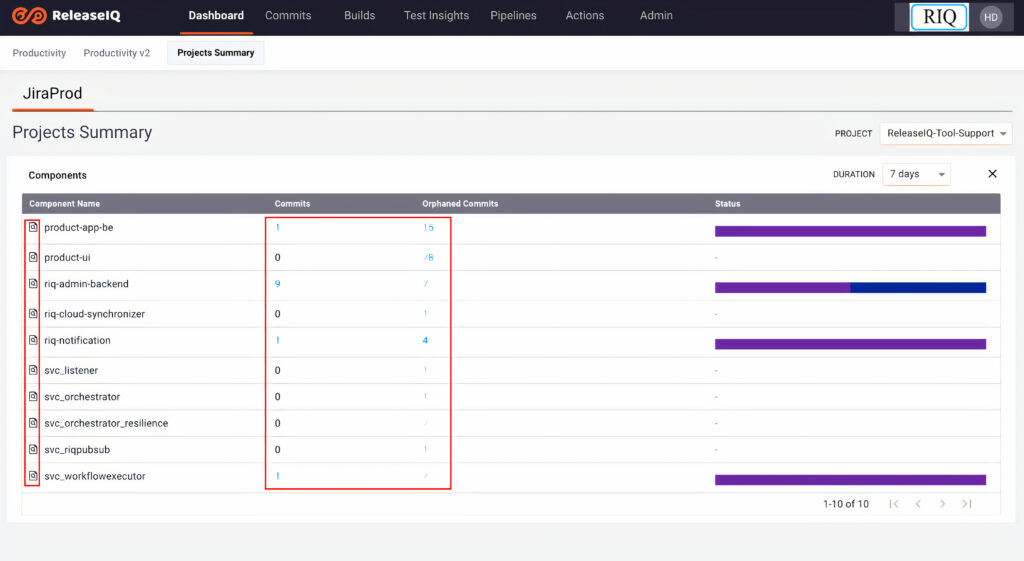Open the Admin menu
This screenshot has height=561, width=1024.
pos(656,16)
